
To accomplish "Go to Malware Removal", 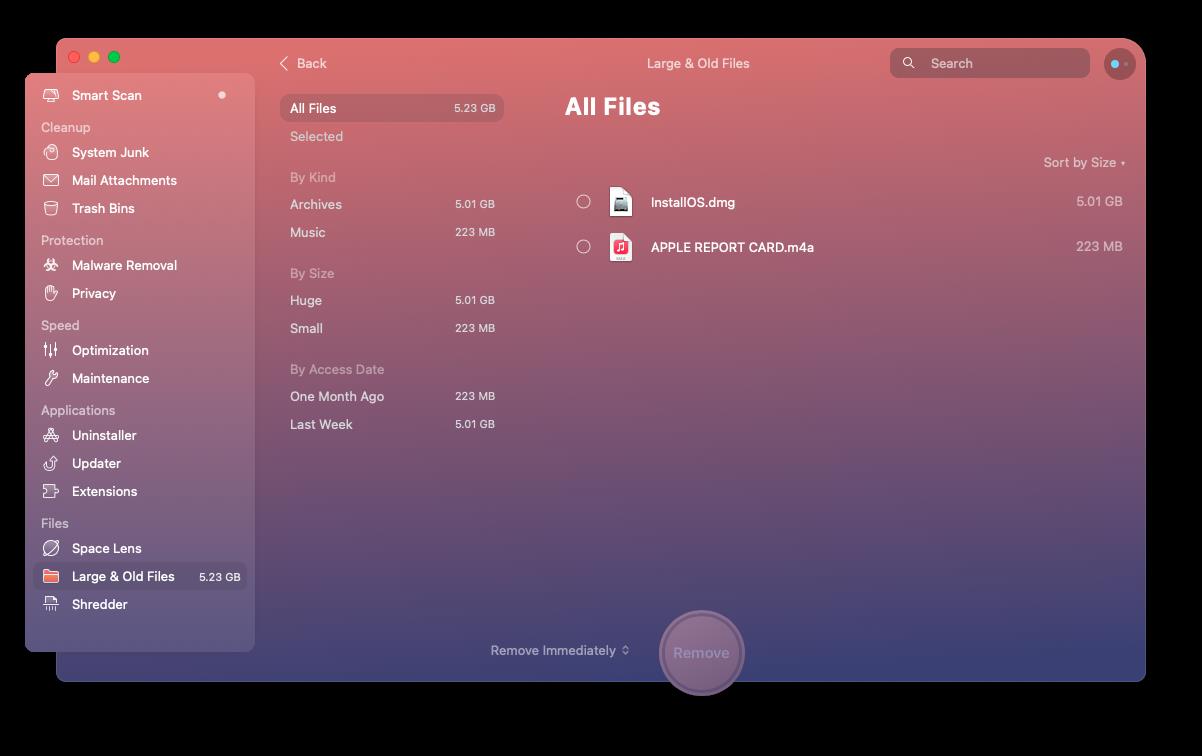I will (x=124, y=265).
